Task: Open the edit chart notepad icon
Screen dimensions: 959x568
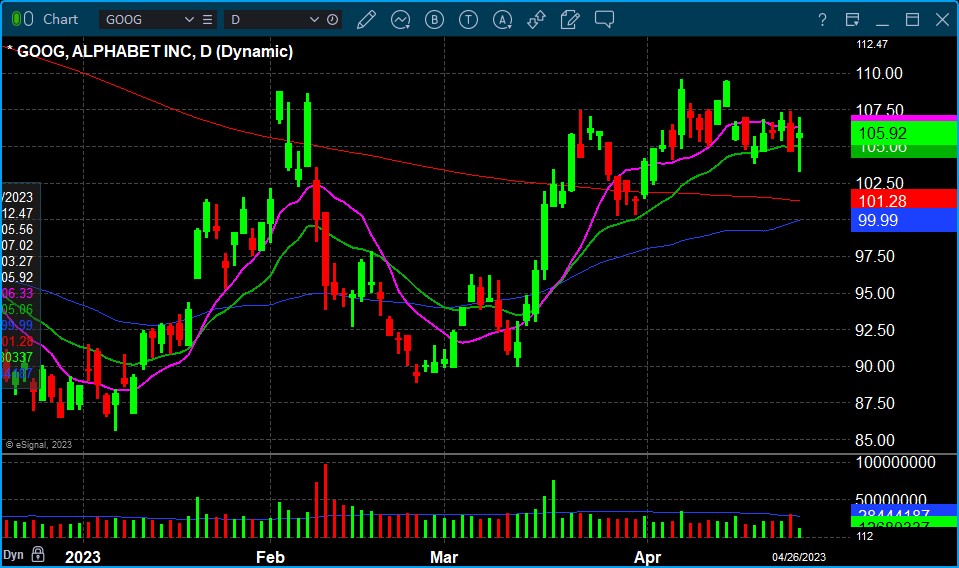Action: point(570,20)
